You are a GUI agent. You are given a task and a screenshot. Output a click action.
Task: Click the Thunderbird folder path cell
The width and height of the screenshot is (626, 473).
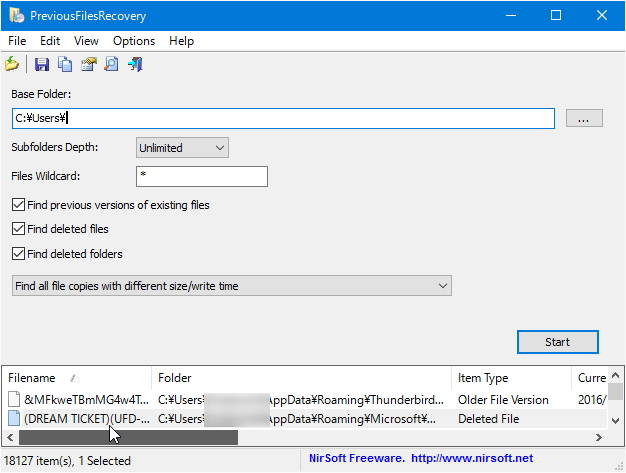click(x=301, y=400)
